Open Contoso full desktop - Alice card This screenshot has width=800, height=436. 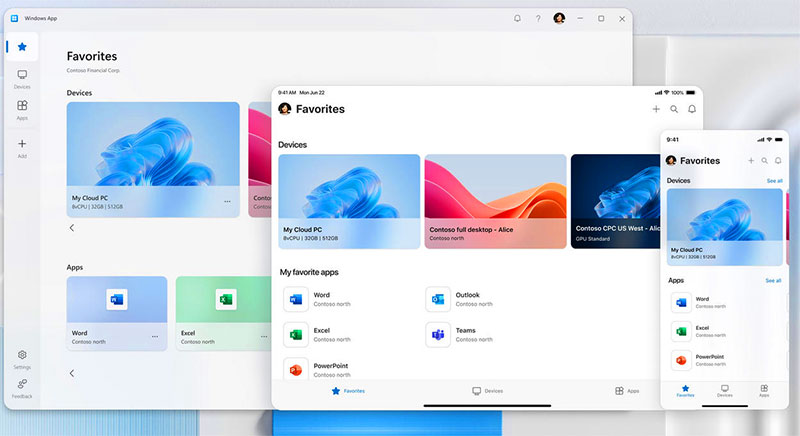click(x=495, y=201)
